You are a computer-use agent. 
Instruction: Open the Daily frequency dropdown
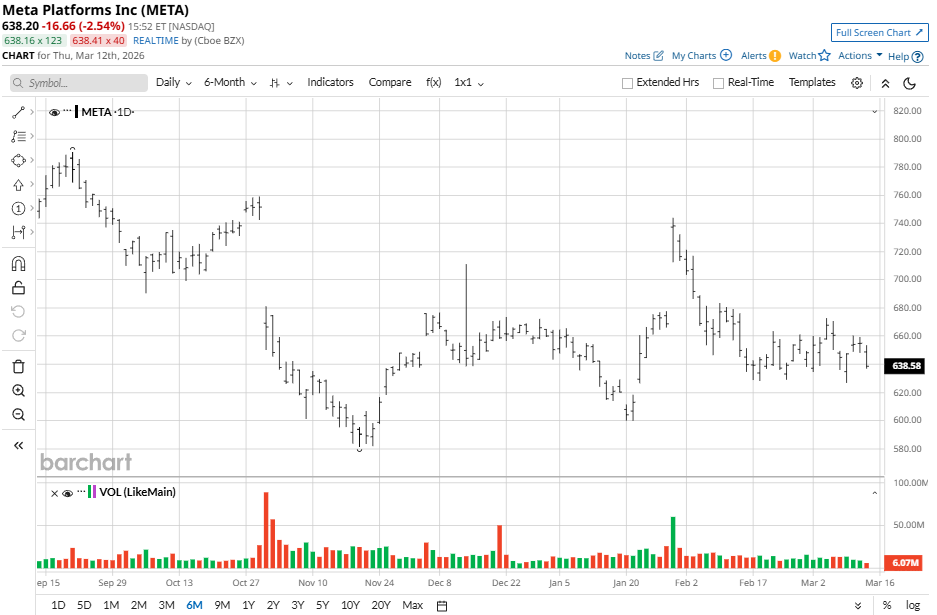pyautogui.click(x=173, y=82)
